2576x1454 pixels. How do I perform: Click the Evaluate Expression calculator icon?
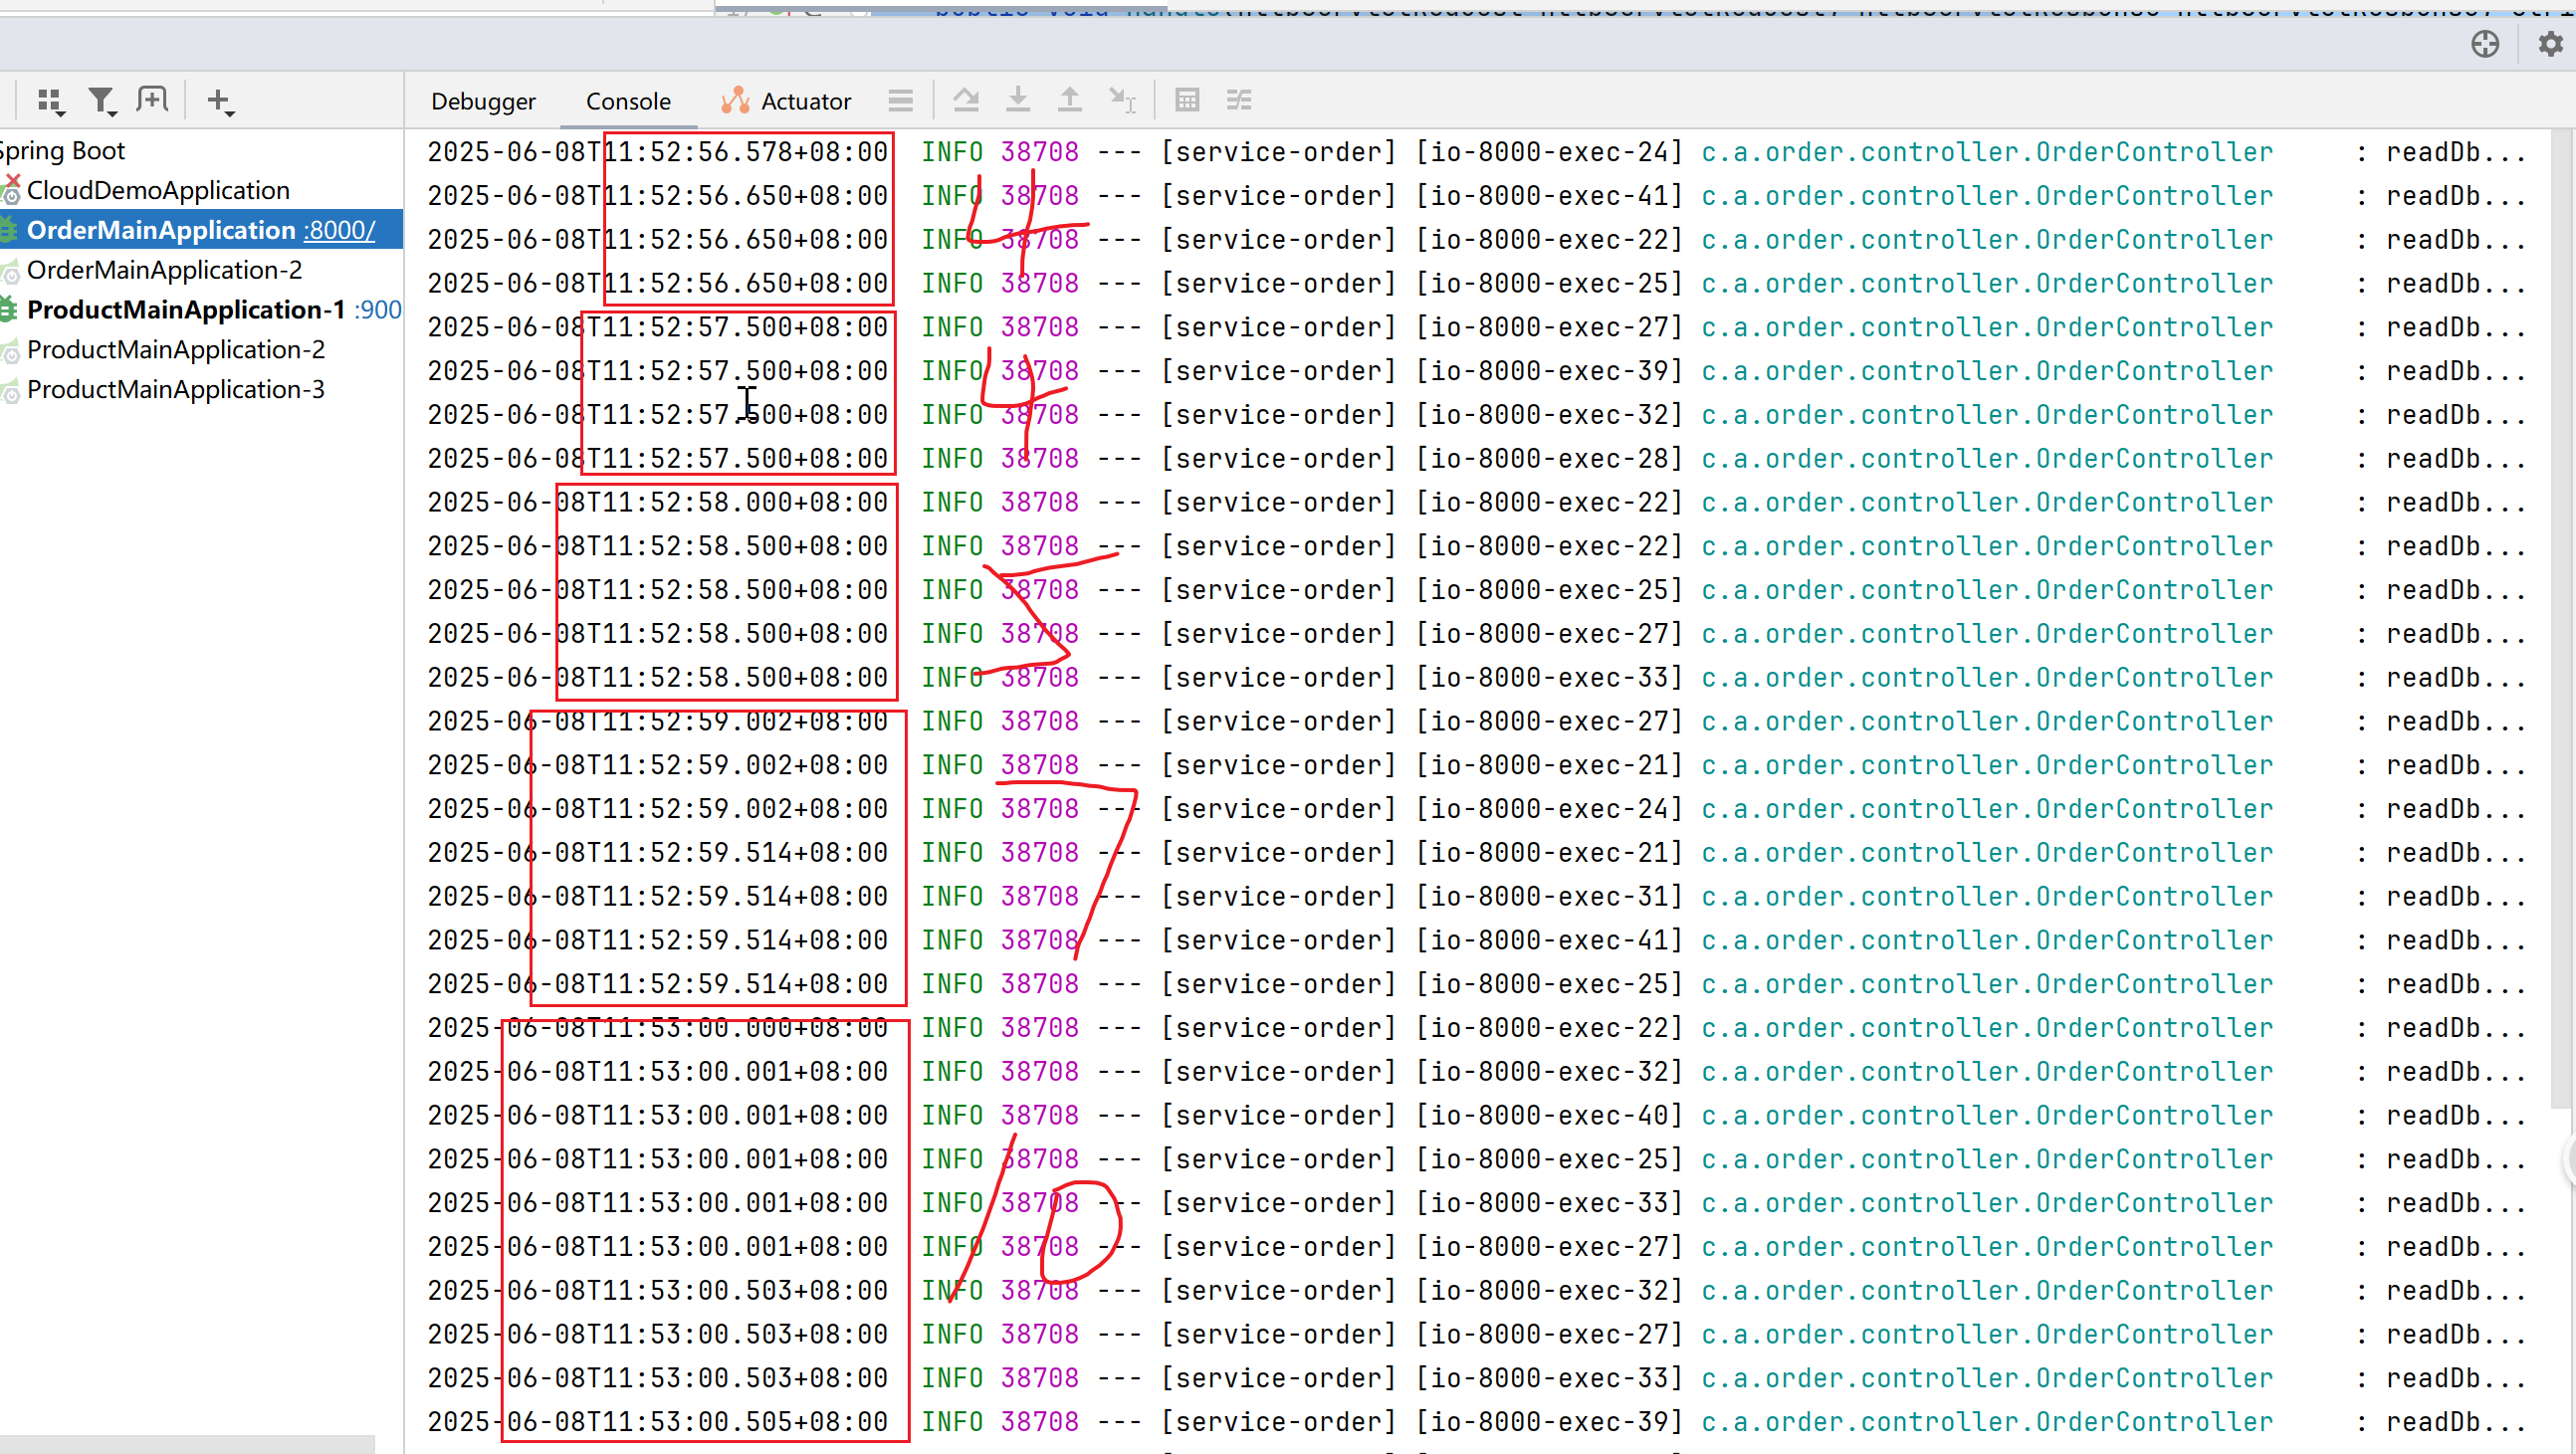point(1187,100)
